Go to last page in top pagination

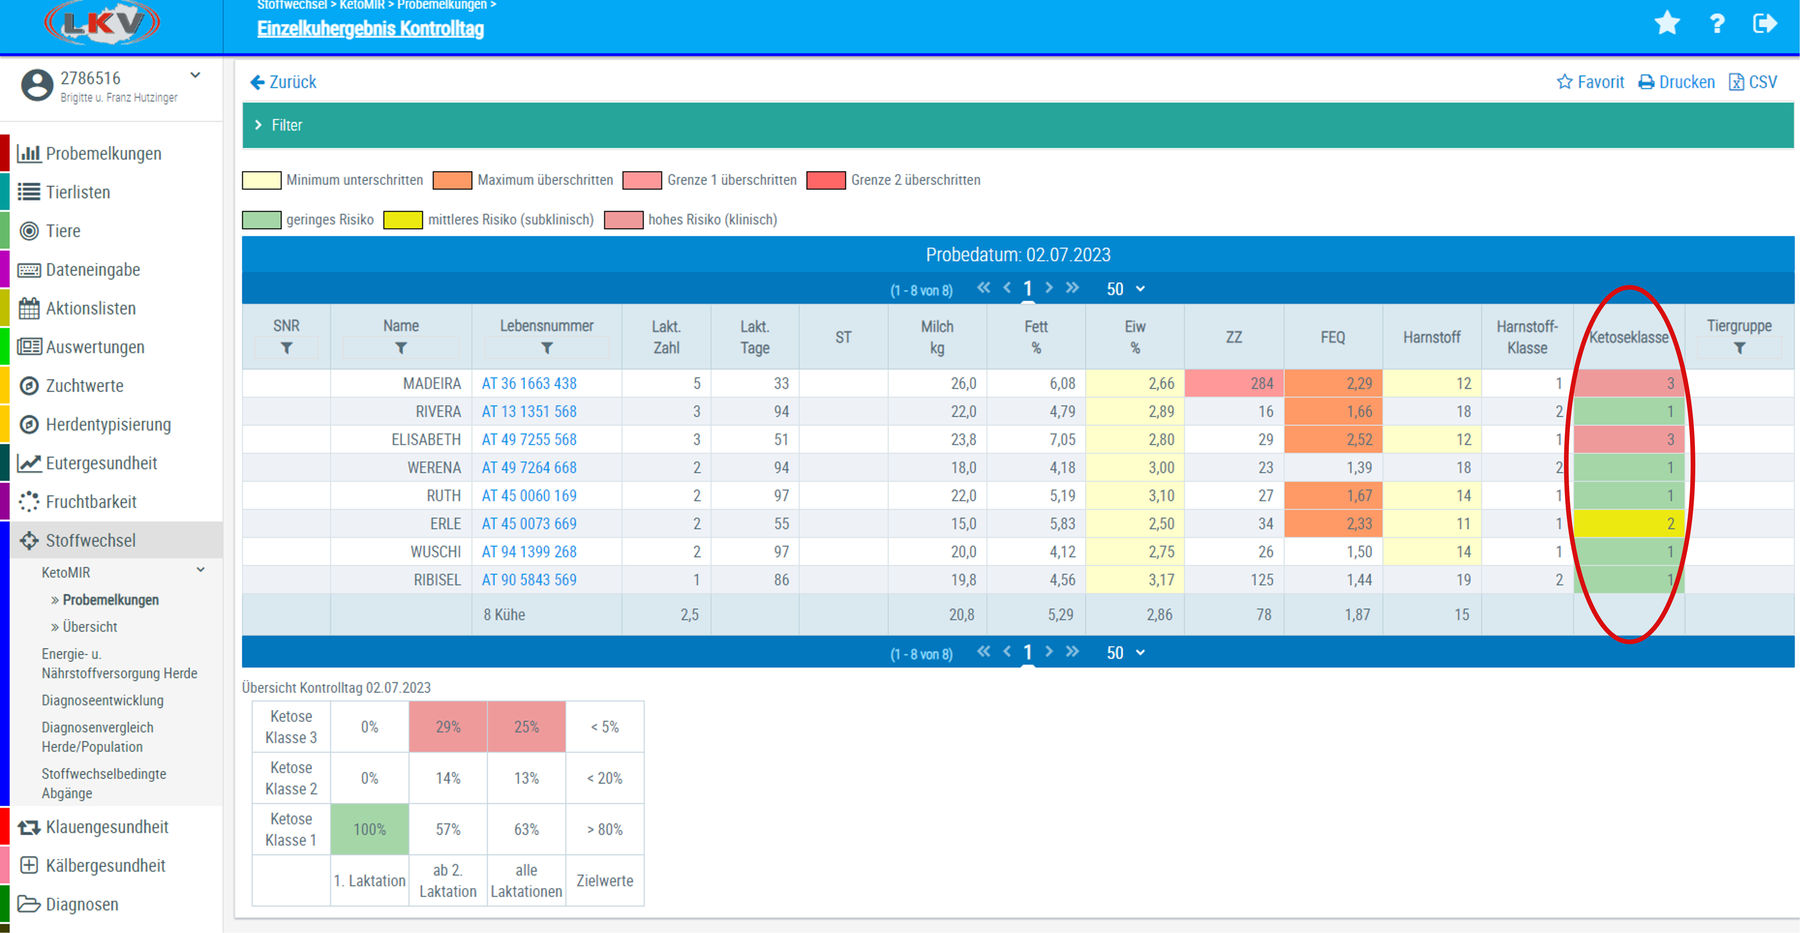point(1073,288)
